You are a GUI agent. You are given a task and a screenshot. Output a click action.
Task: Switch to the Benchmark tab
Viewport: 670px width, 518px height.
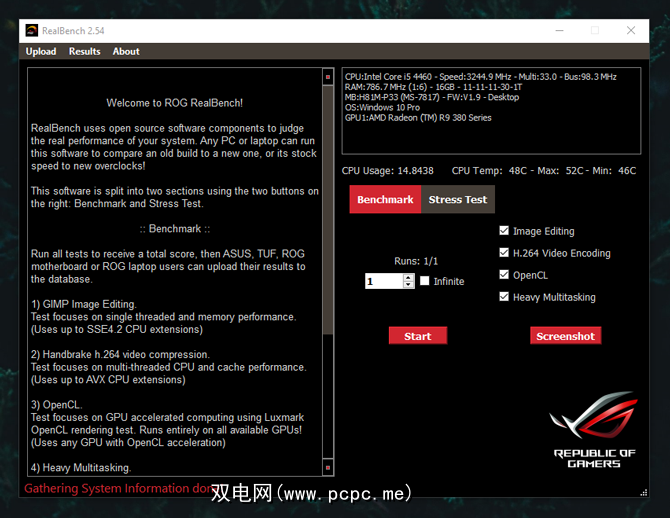[385, 199]
